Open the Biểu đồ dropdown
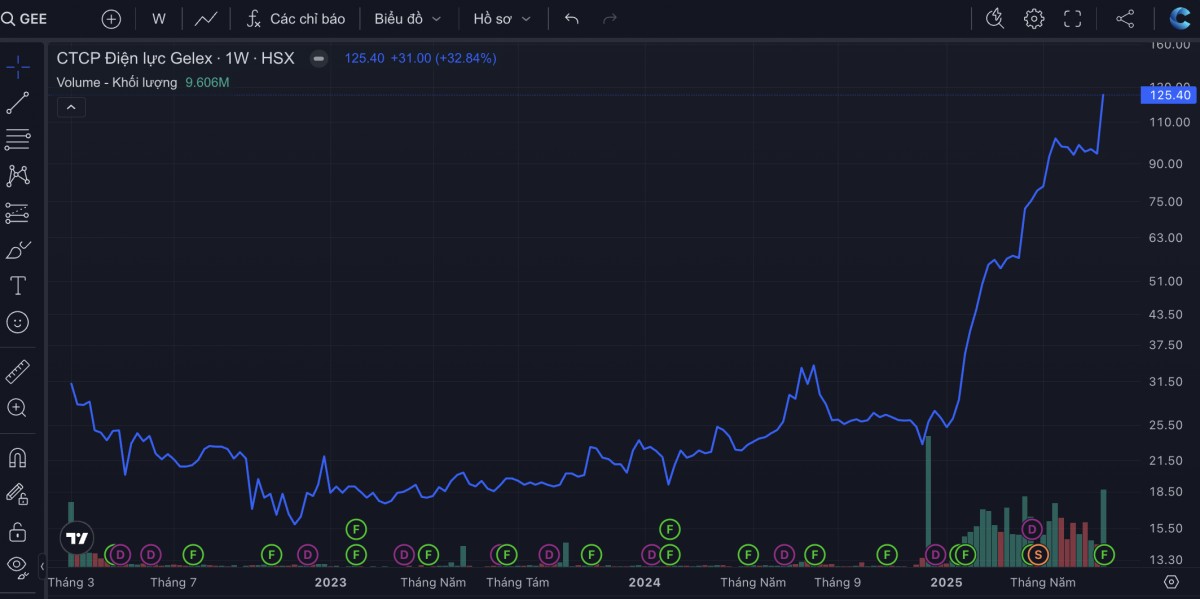Screen dimensions: 1200x599 407,19
